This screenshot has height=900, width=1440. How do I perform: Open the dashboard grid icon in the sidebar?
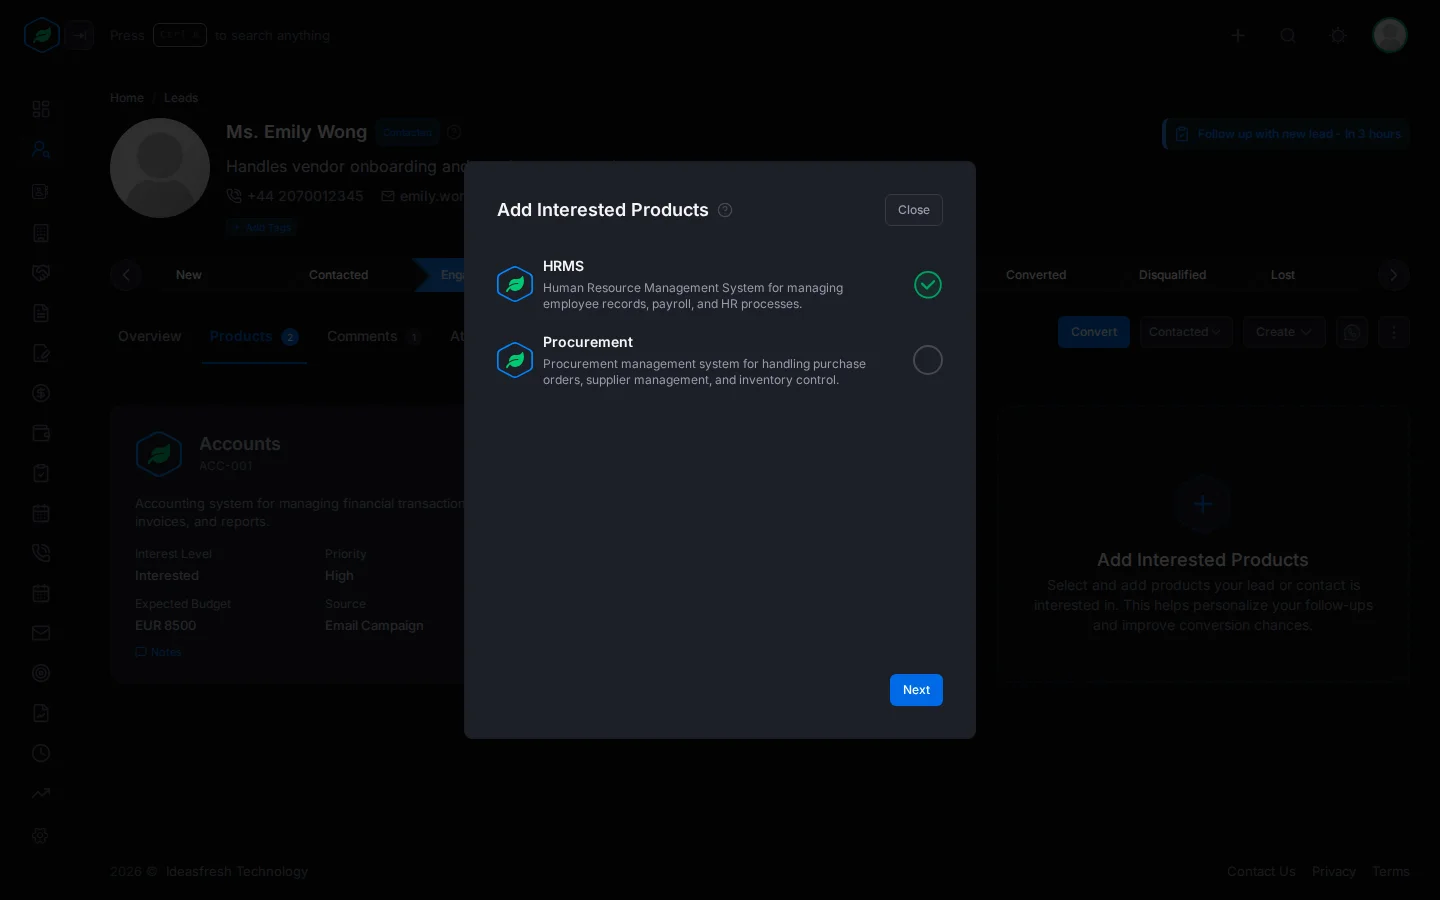(x=41, y=109)
